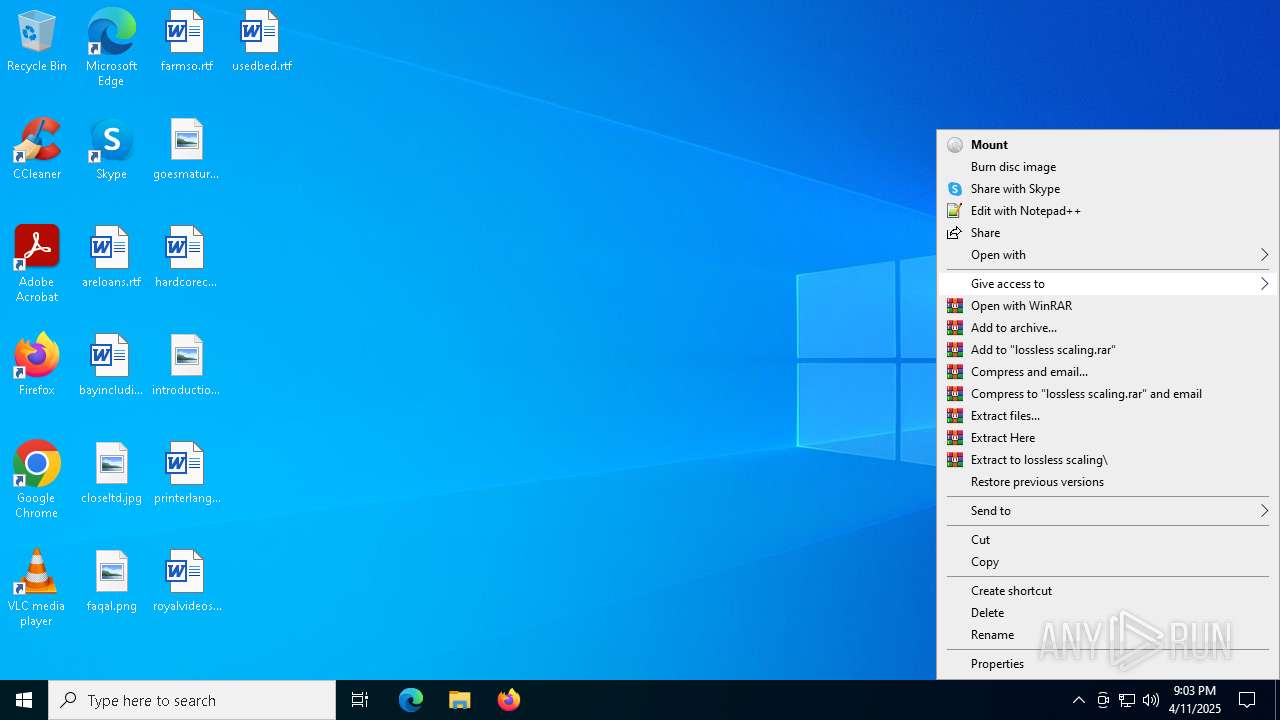1280x720 pixels.
Task: Select Restore previous versions
Action: [x=1108, y=482]
